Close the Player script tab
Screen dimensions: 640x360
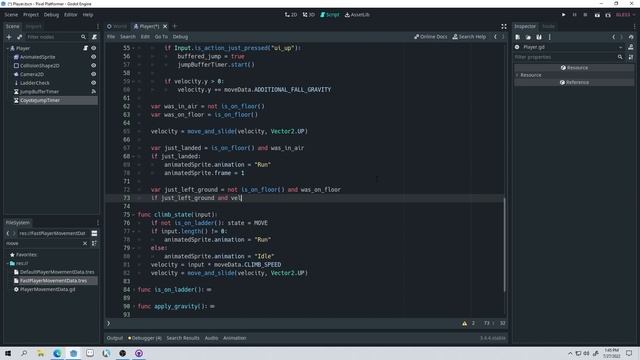pyautogui.click(x=165, y=26)
